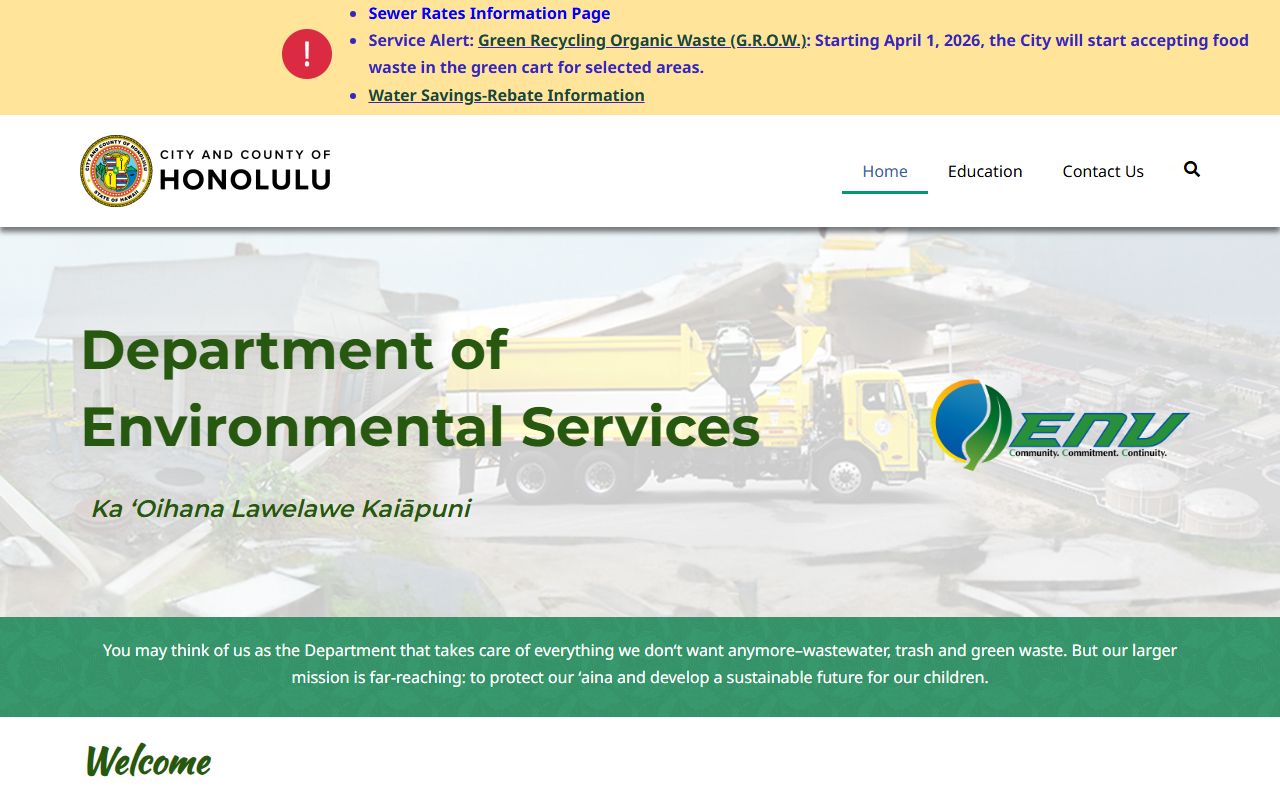The height and width of the screenshot is (800, 1280).
Task: Click Ka ʻOihana Lawelawe Kaiāpuni subtitle
Action: [x=280, y=509]
